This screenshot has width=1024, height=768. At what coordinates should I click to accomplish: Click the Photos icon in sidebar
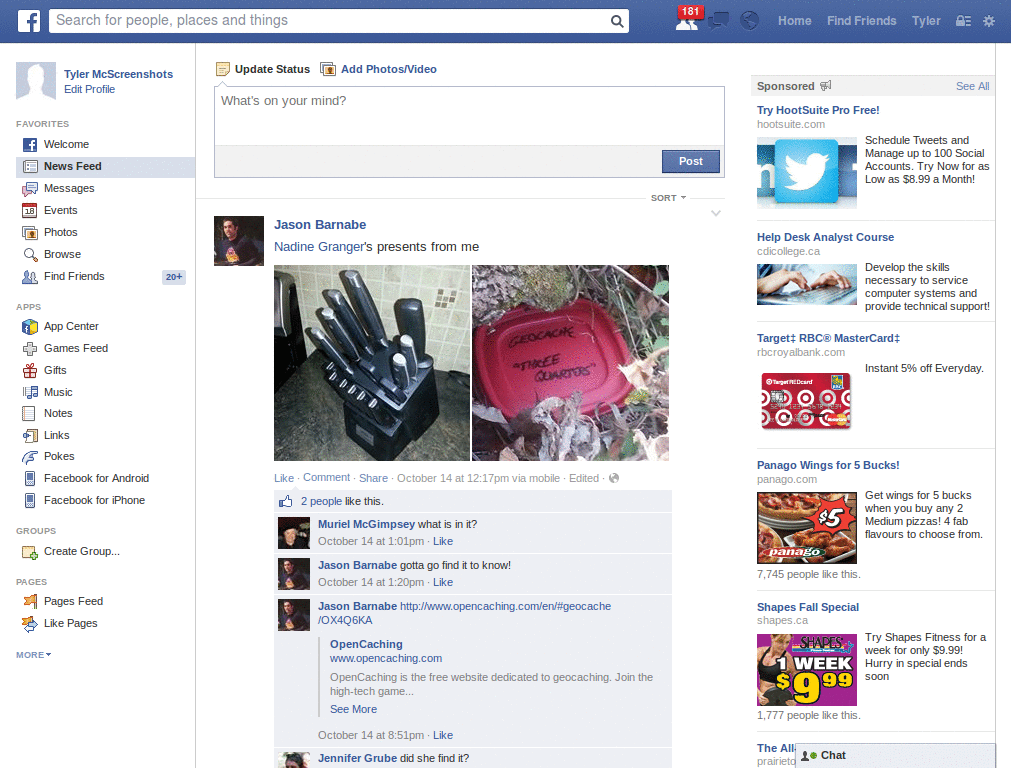30,232
